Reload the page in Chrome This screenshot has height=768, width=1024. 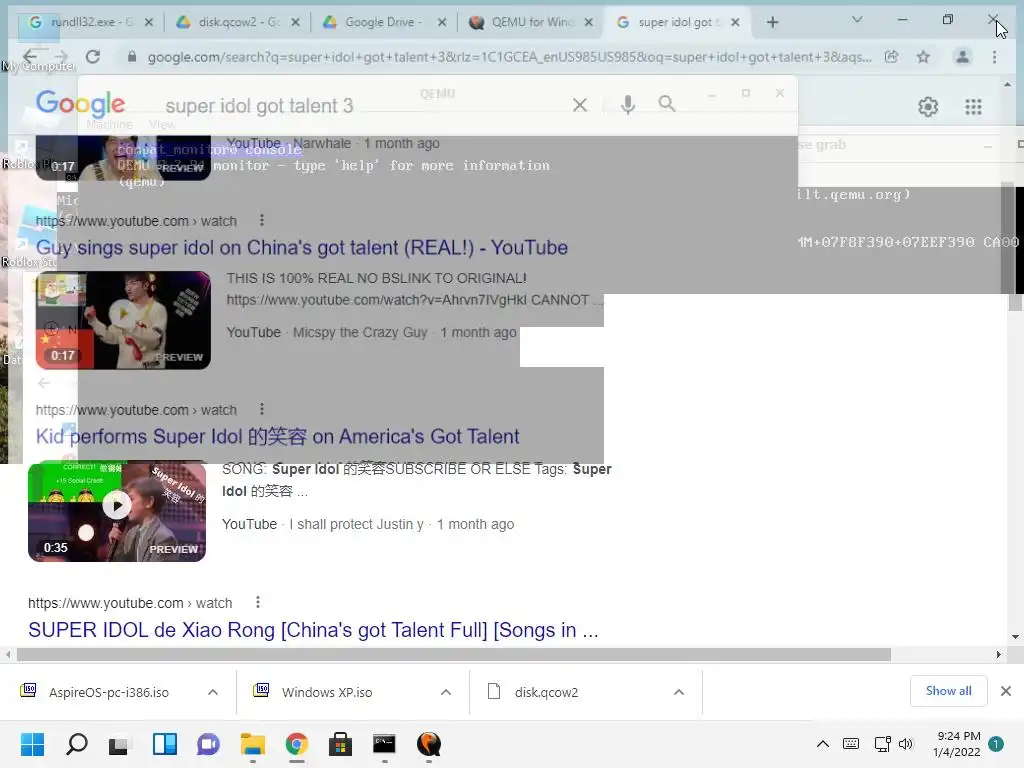point(93,57)
